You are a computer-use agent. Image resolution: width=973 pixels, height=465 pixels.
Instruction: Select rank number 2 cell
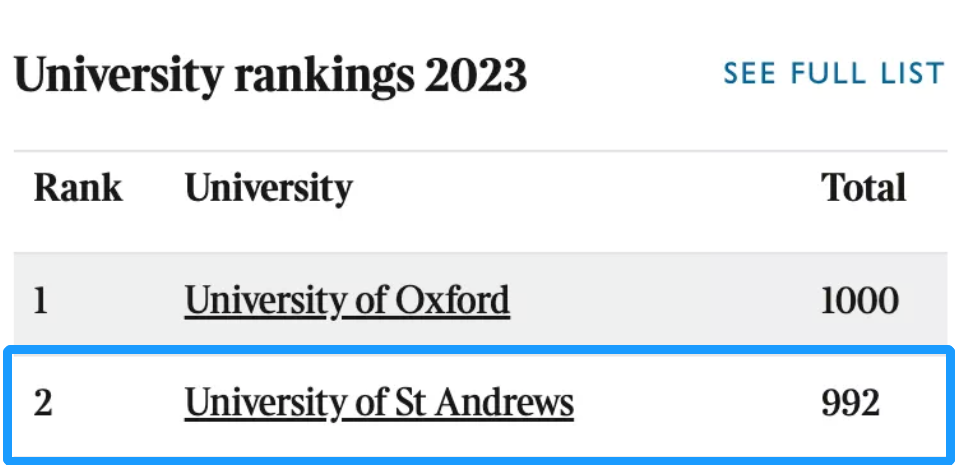coord(43,403)
